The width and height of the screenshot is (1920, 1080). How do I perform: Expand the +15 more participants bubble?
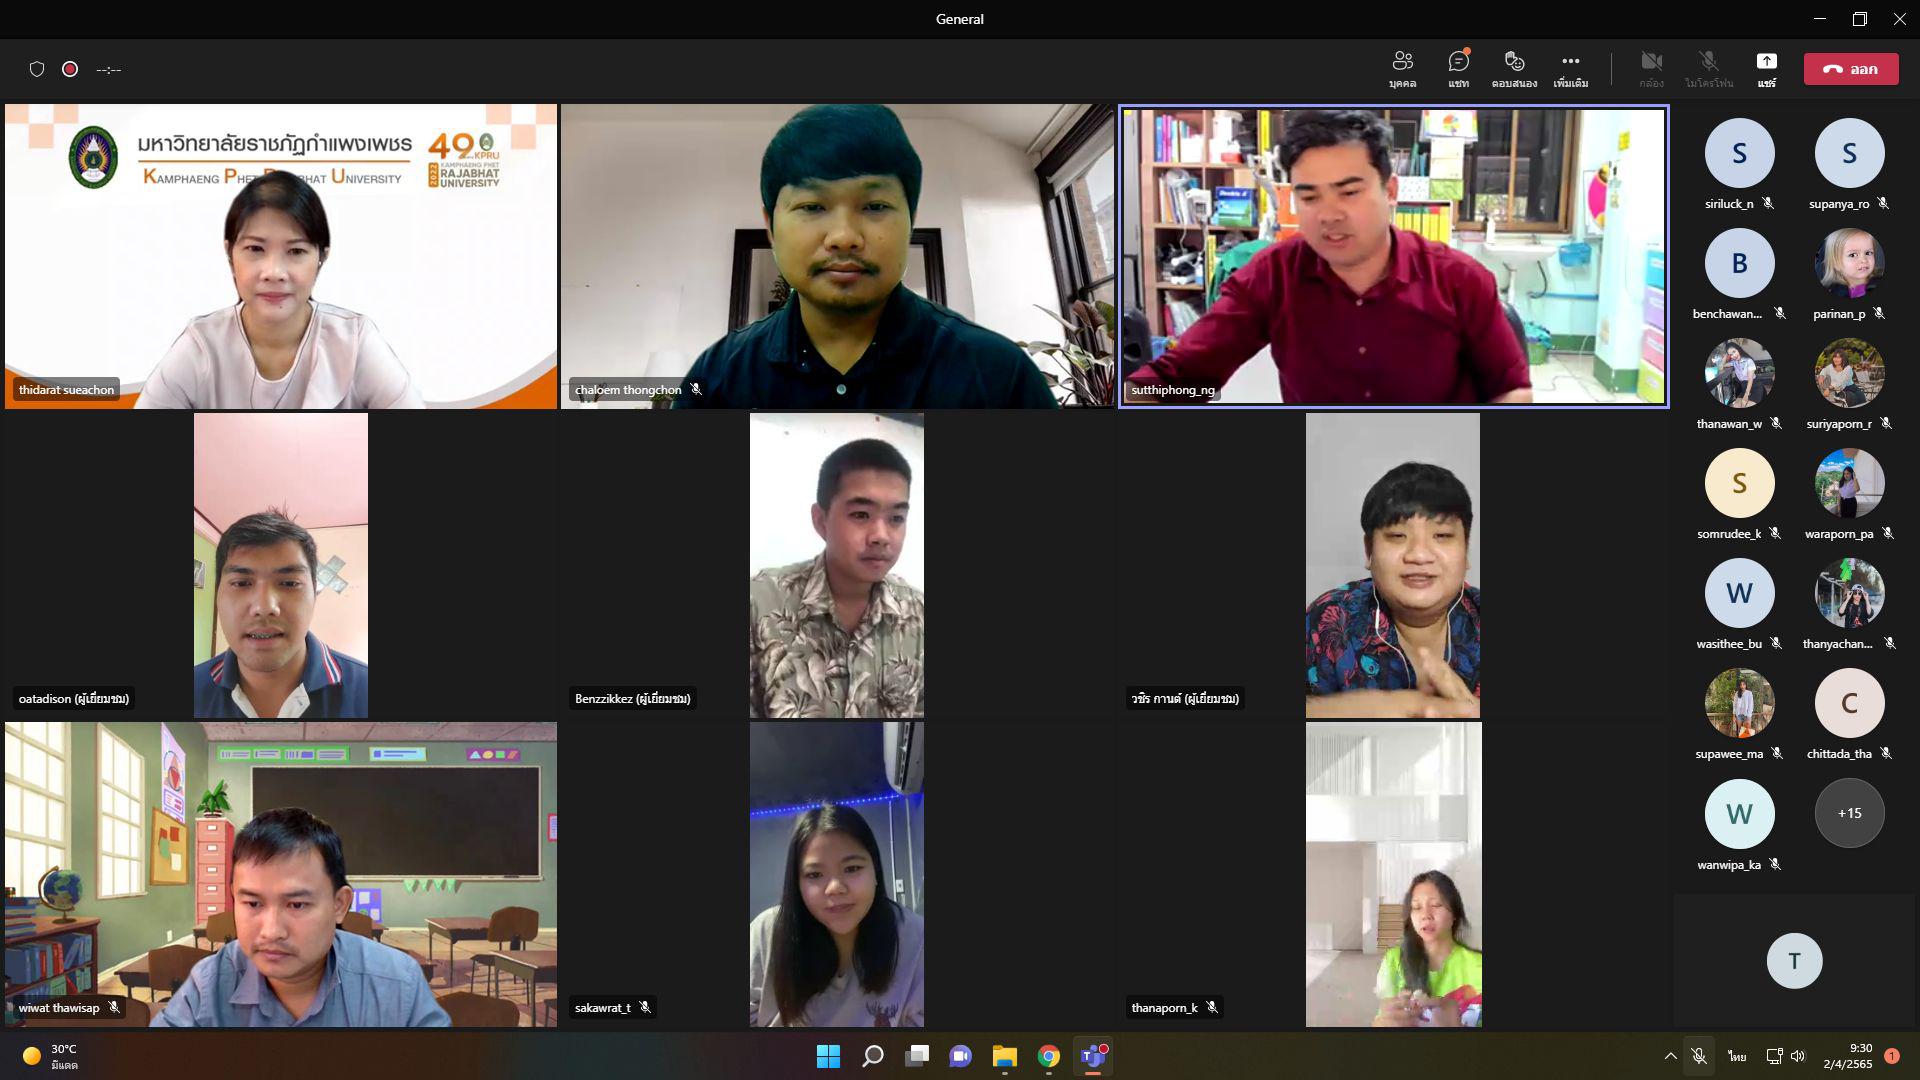click(1849, 813)
